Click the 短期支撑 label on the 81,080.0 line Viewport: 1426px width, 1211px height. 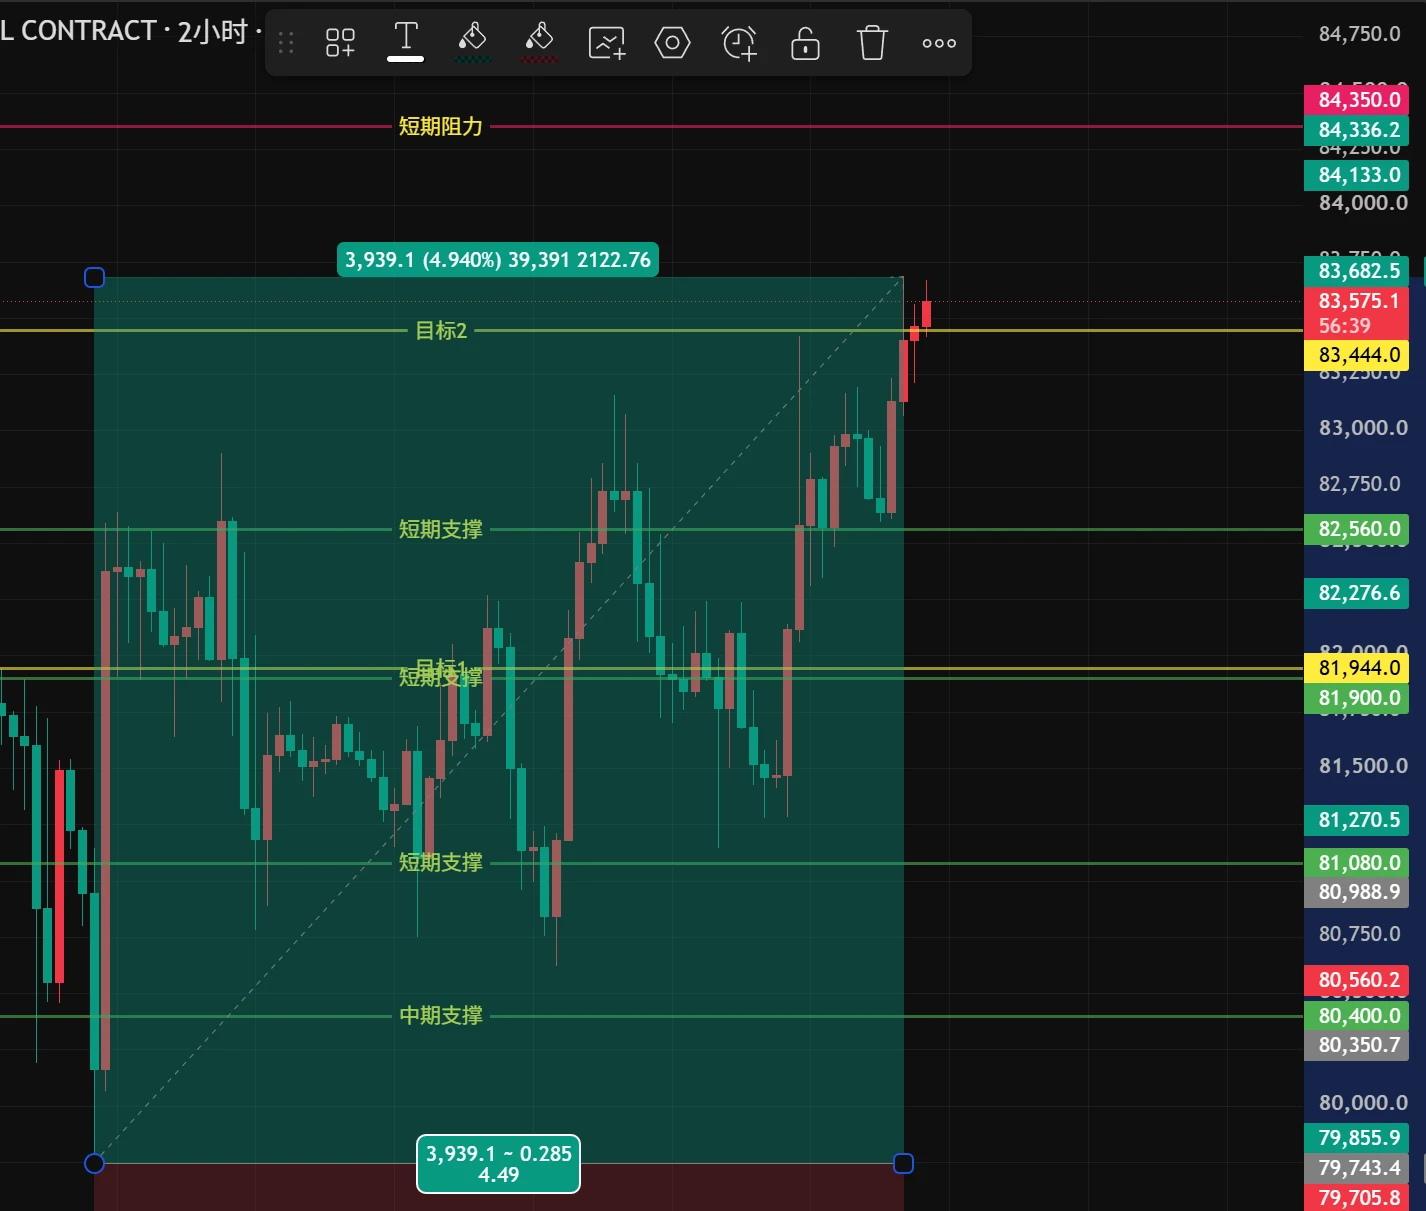coord(441,862)
